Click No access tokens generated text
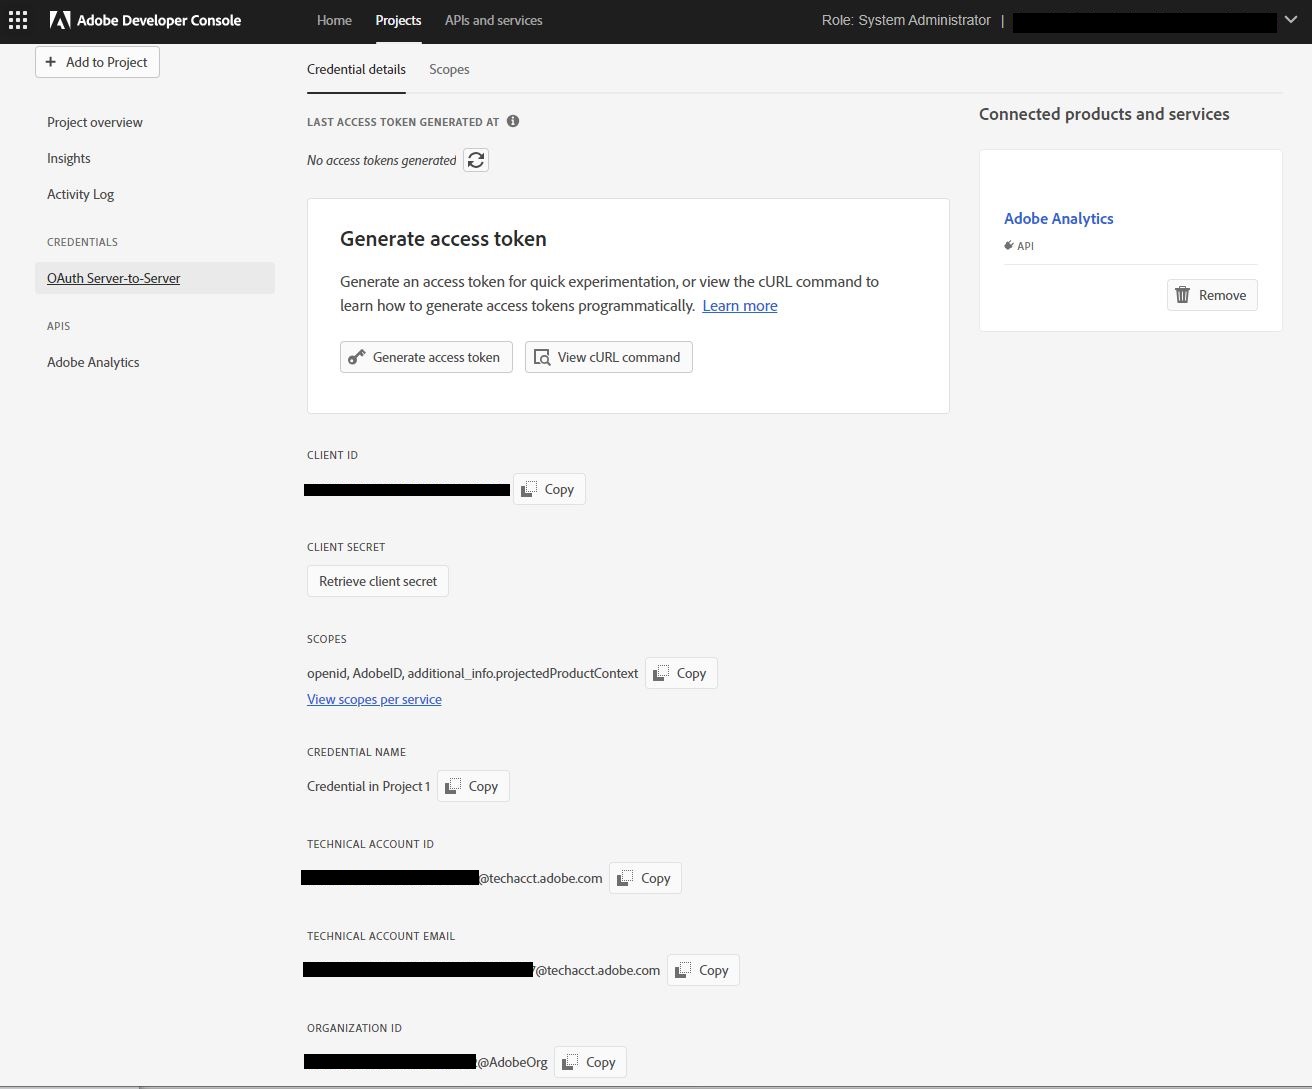The height and width of the screenshot is (1089, 1312). (x=382, y=160)
